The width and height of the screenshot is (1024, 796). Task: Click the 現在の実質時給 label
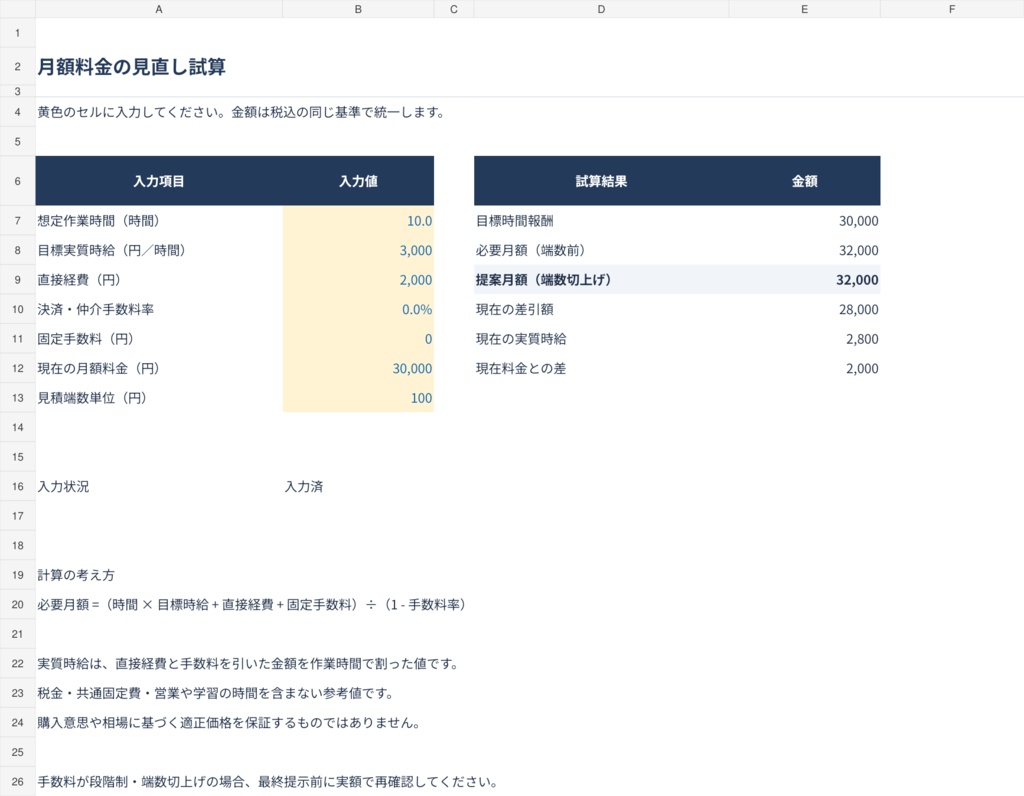[521, 339]
